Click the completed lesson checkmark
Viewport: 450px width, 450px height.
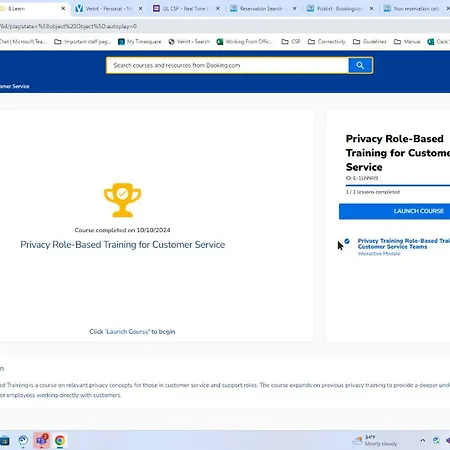coord(347,241)
